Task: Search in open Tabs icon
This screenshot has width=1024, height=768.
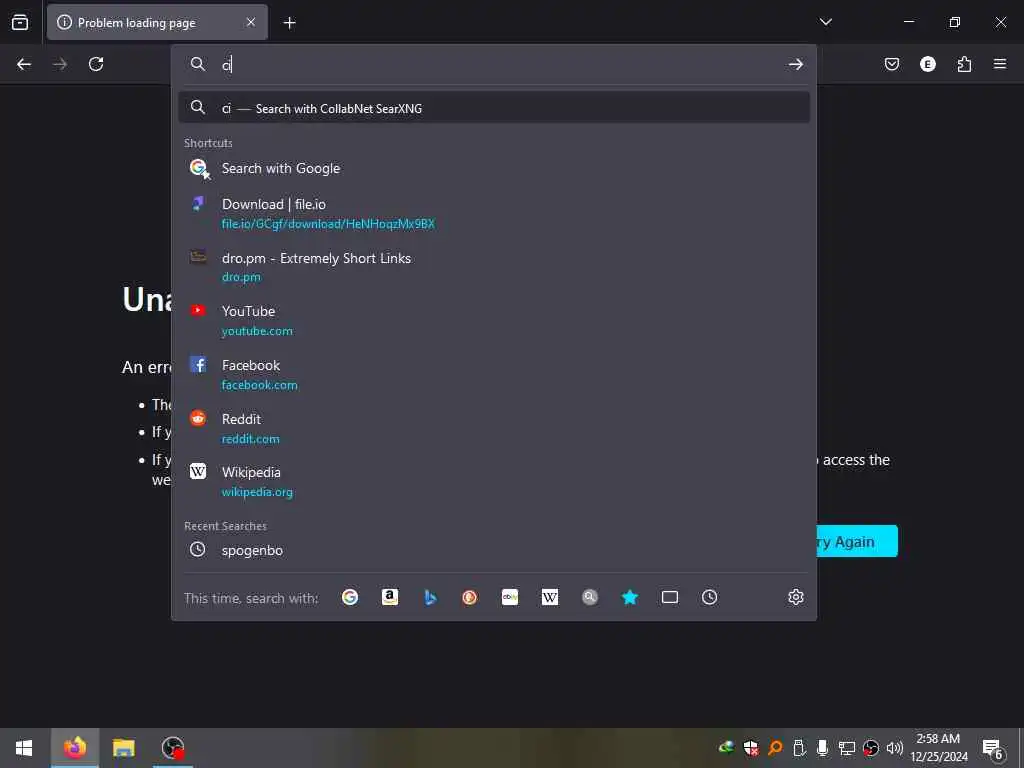Action: (x=670, y=597)
